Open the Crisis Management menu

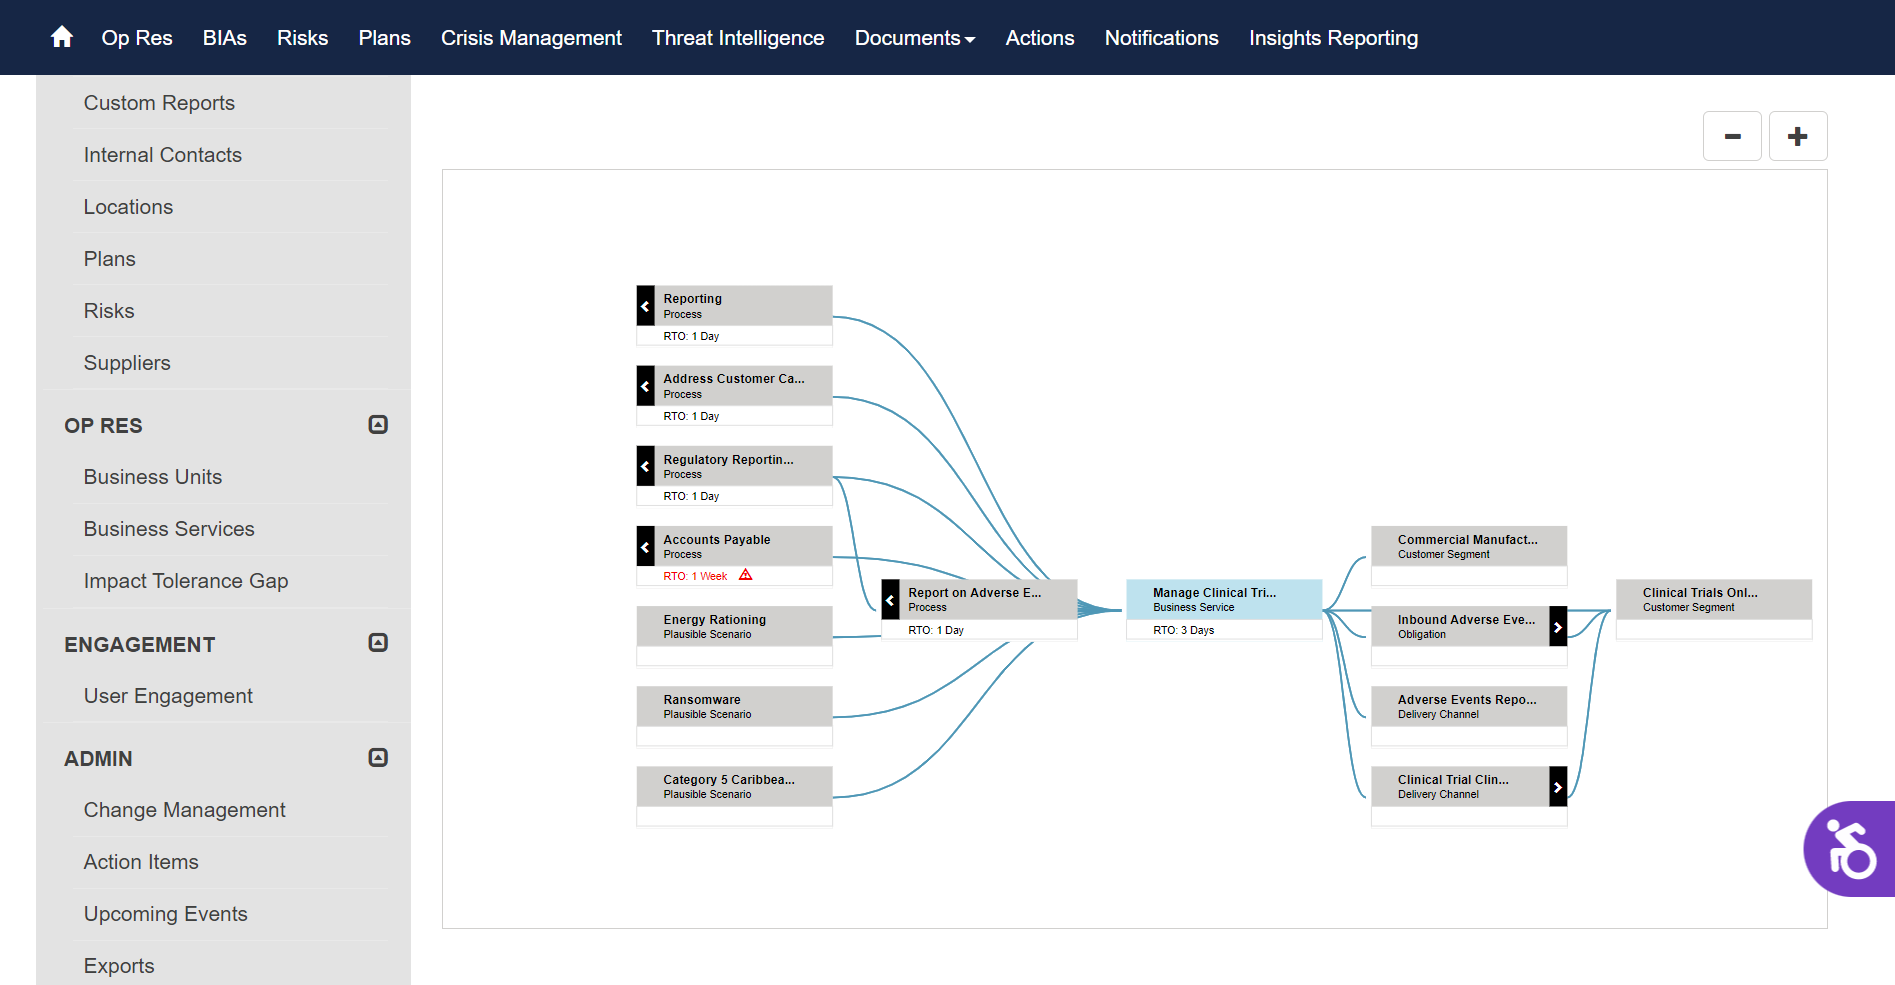[x=531, y=37]
